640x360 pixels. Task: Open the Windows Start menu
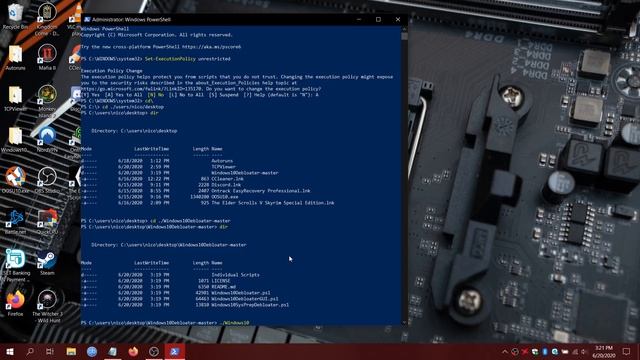(10, 351)
